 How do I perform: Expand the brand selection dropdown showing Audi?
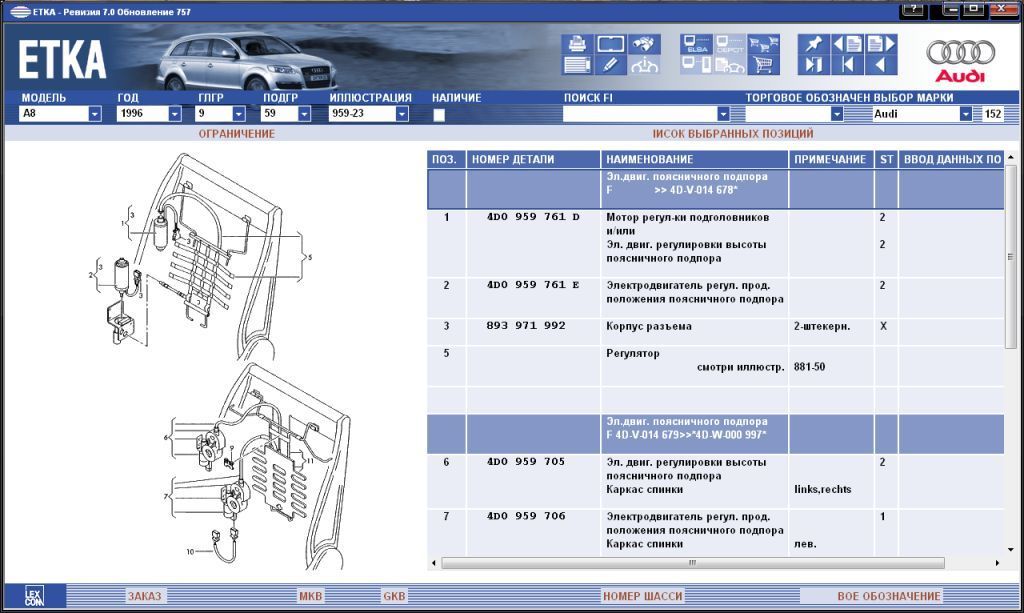pos(965,114)
